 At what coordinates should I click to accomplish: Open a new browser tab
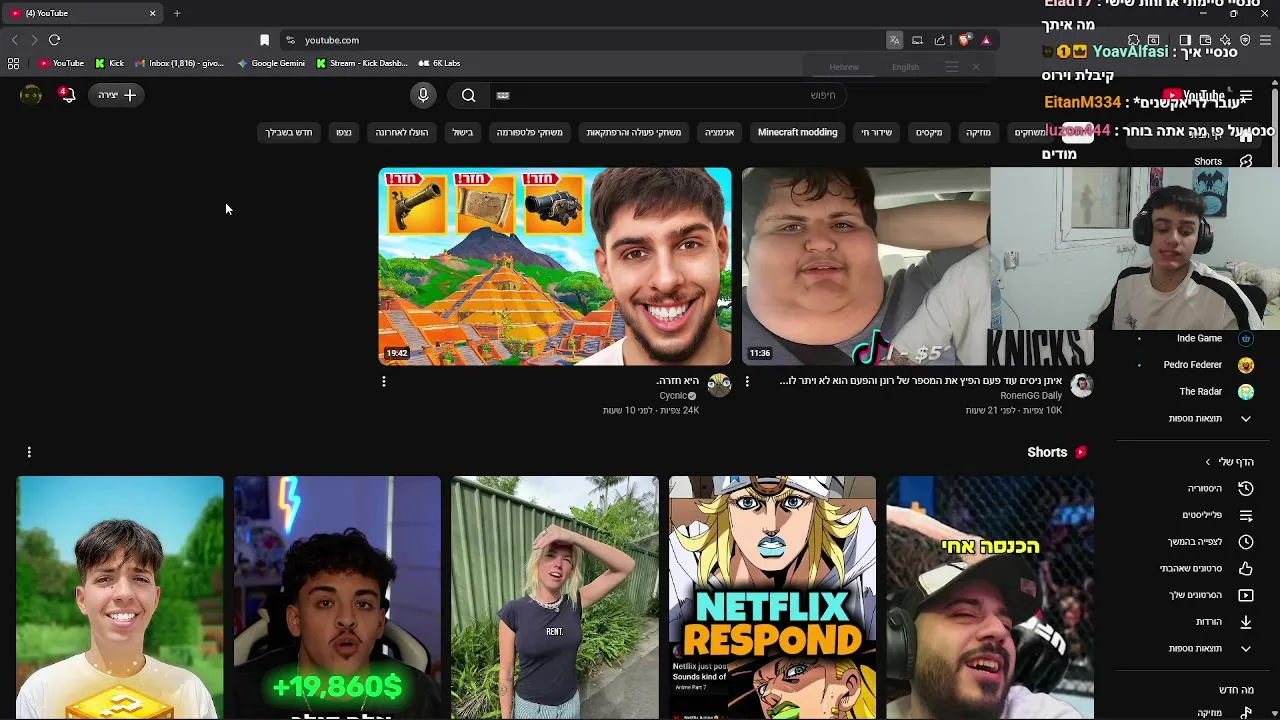177,13
